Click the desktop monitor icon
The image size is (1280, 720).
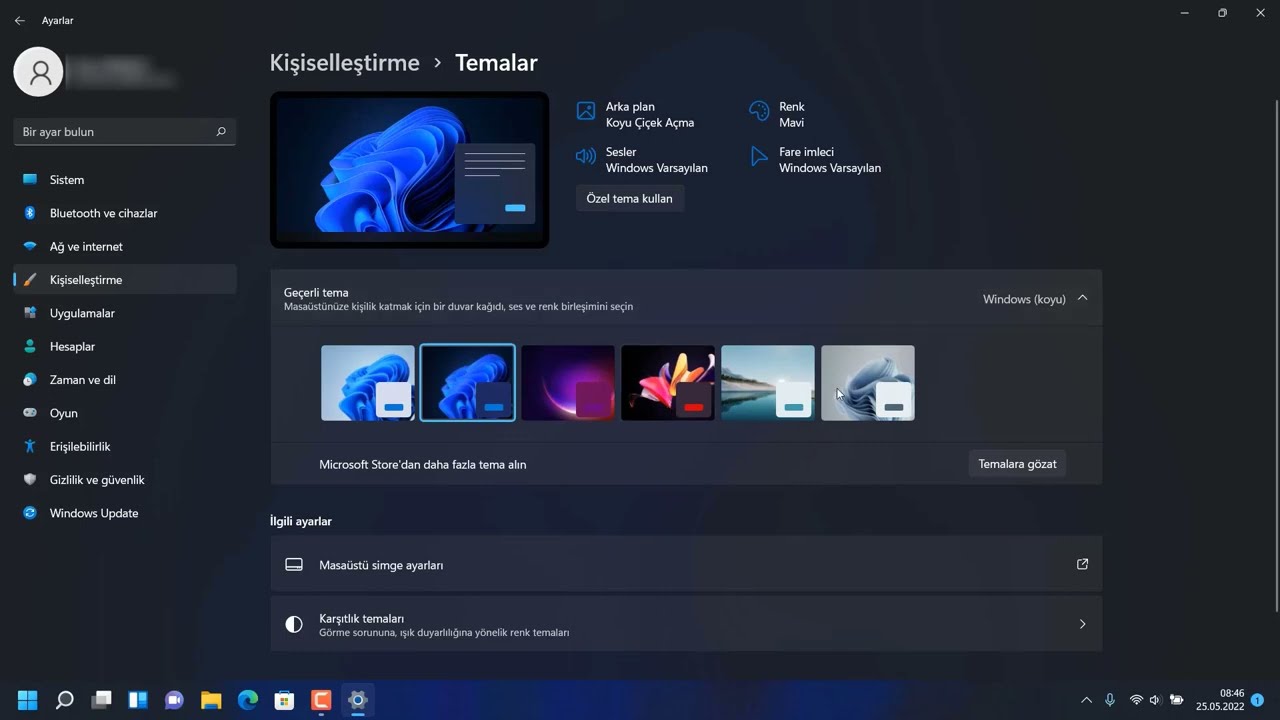tap(294, 564)
